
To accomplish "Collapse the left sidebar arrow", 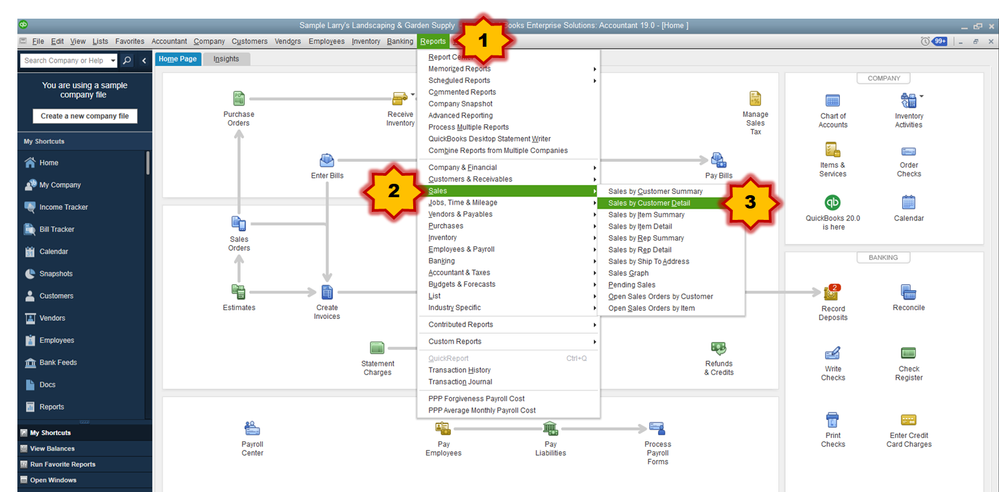I will click(x=144, y=61).
